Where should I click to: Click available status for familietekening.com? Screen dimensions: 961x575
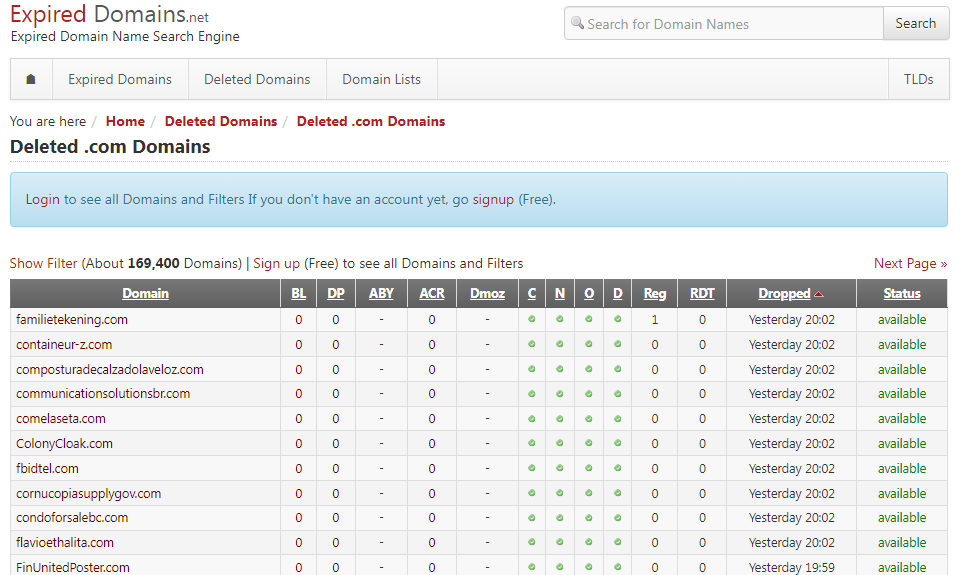click(902, 319)
